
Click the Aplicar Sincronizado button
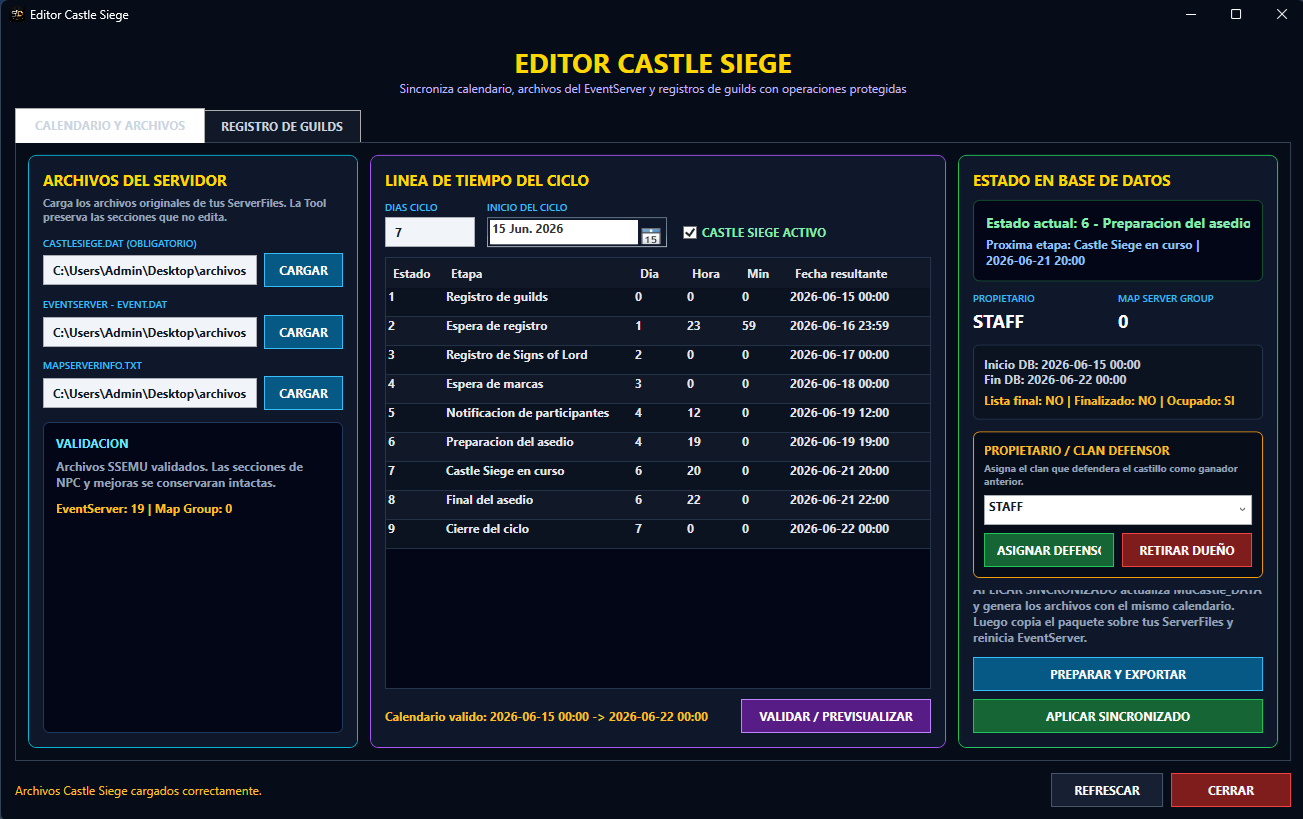[x=1118, y=716]
